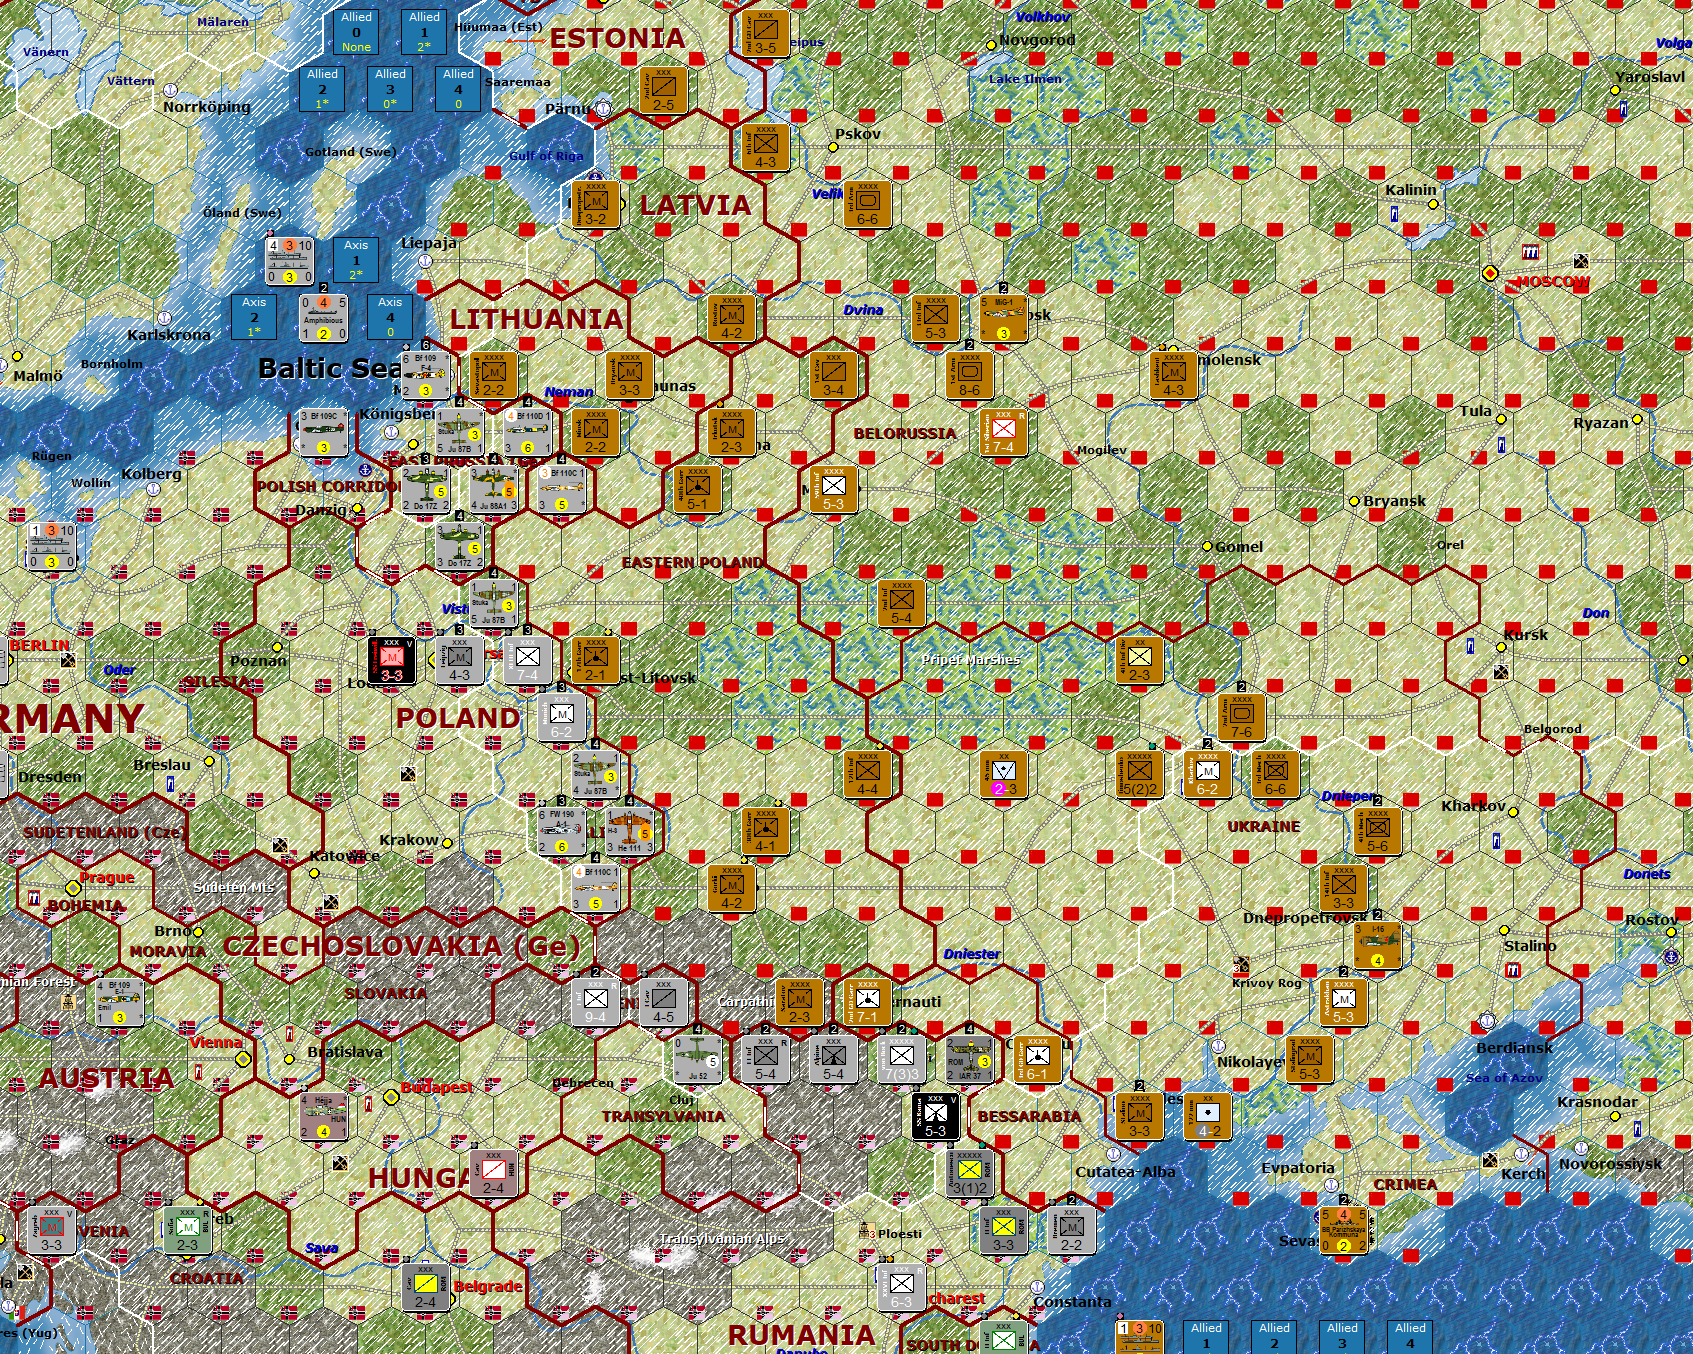
Task: Select the 2-1 garrison beside Brest-Litovsk
Action: pos(595,660)
